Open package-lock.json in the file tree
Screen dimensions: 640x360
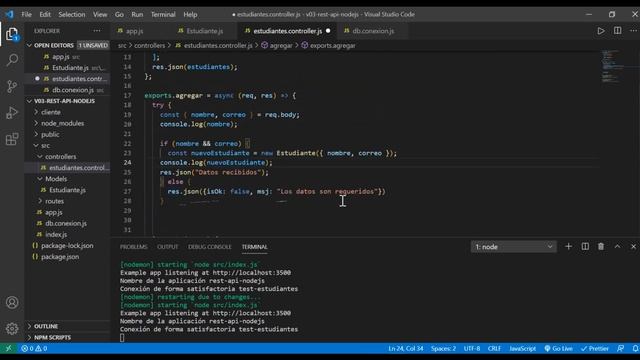click(67, 246)
